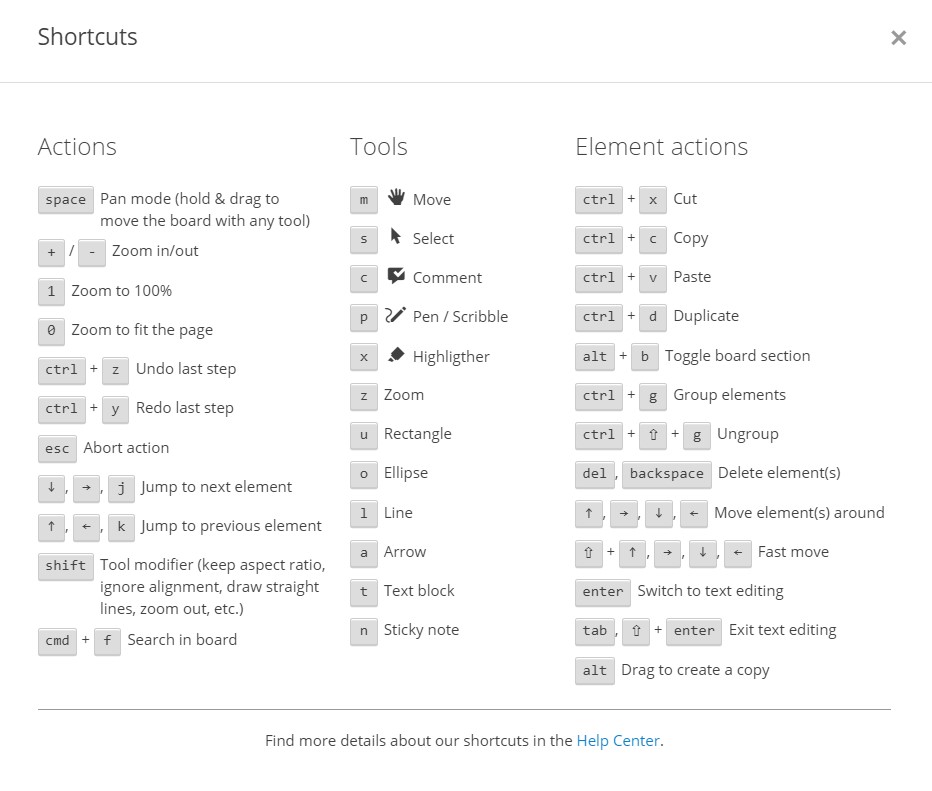Viewport: 932px width, 791px height.
Task: Click the 'Toggle board section' label
Action: tap(737, 356)
